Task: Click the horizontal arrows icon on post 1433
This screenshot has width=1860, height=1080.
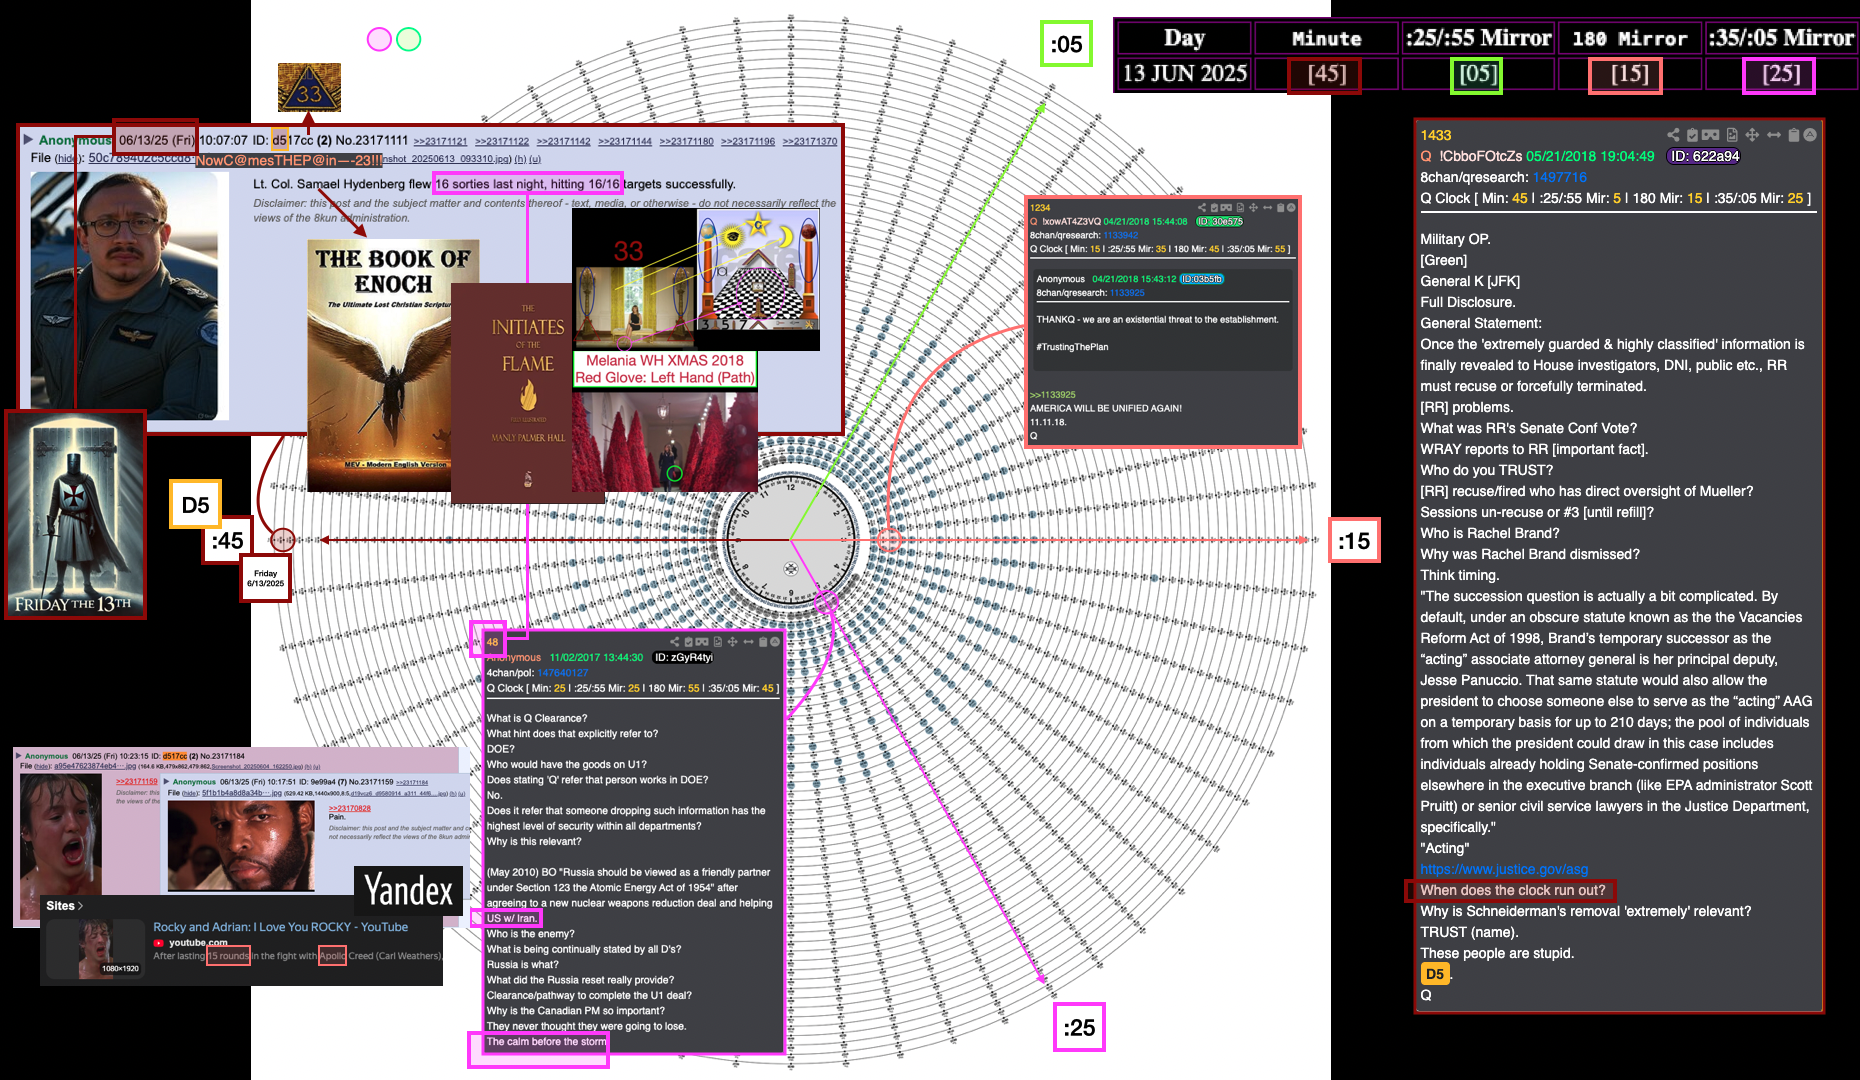Action: [1774, 135]
